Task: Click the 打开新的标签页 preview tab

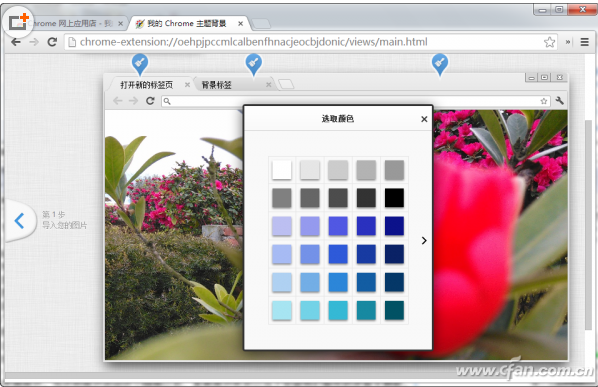Action: 146,85
